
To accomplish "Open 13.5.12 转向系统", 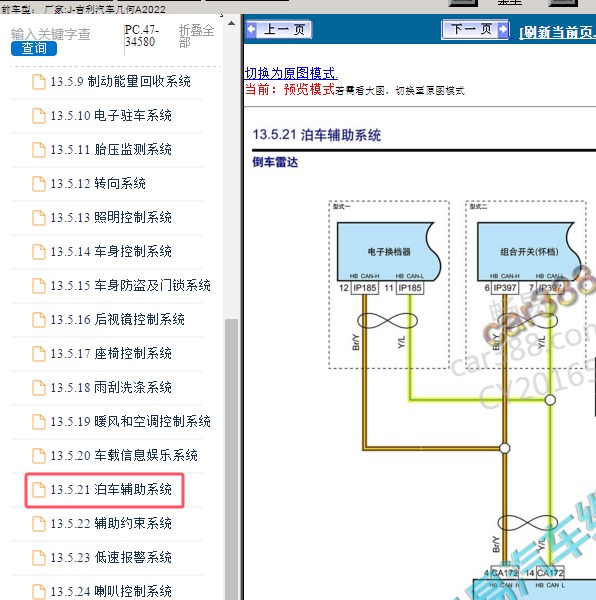I will click(98, 184).
